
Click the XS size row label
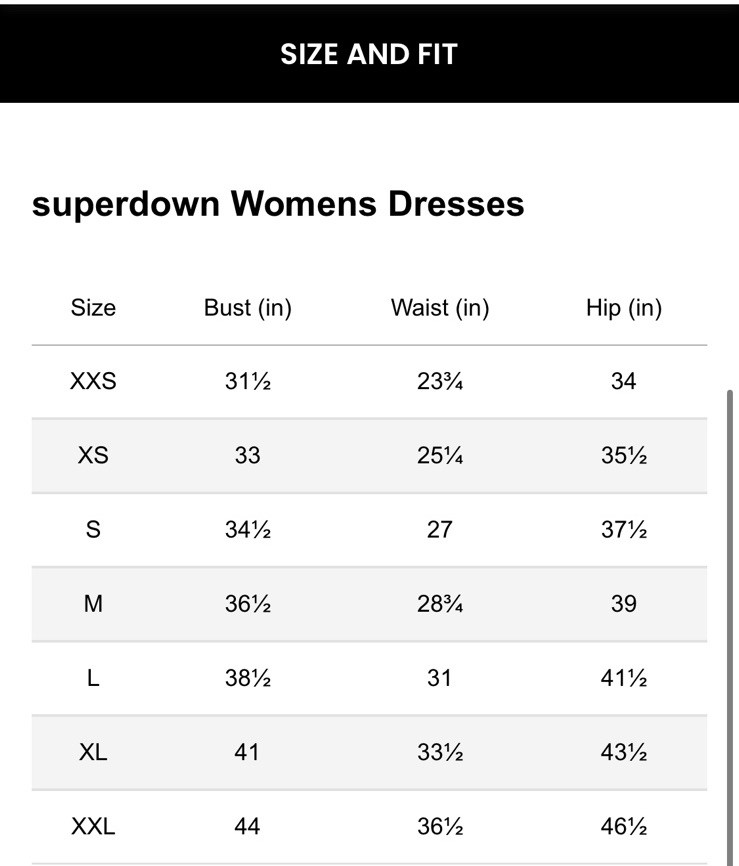(x=93, y=455)
